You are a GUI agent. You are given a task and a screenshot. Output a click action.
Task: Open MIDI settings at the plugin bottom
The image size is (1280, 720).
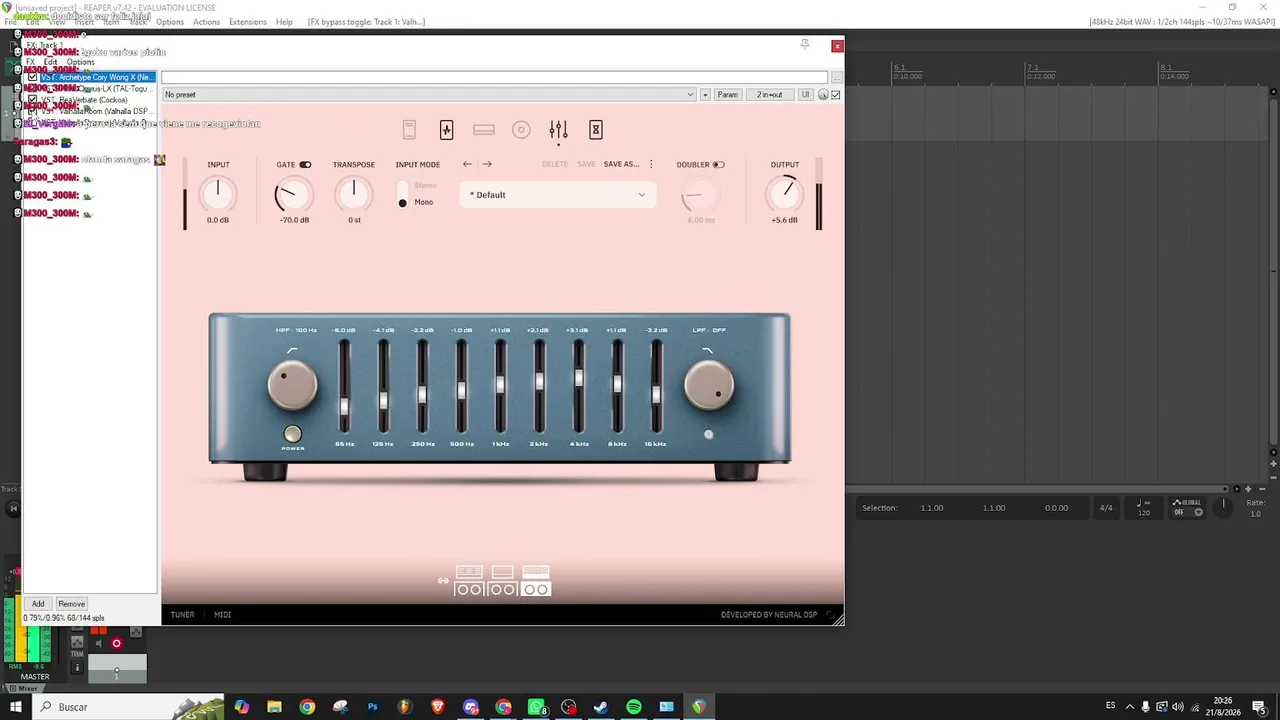point(222,615)
